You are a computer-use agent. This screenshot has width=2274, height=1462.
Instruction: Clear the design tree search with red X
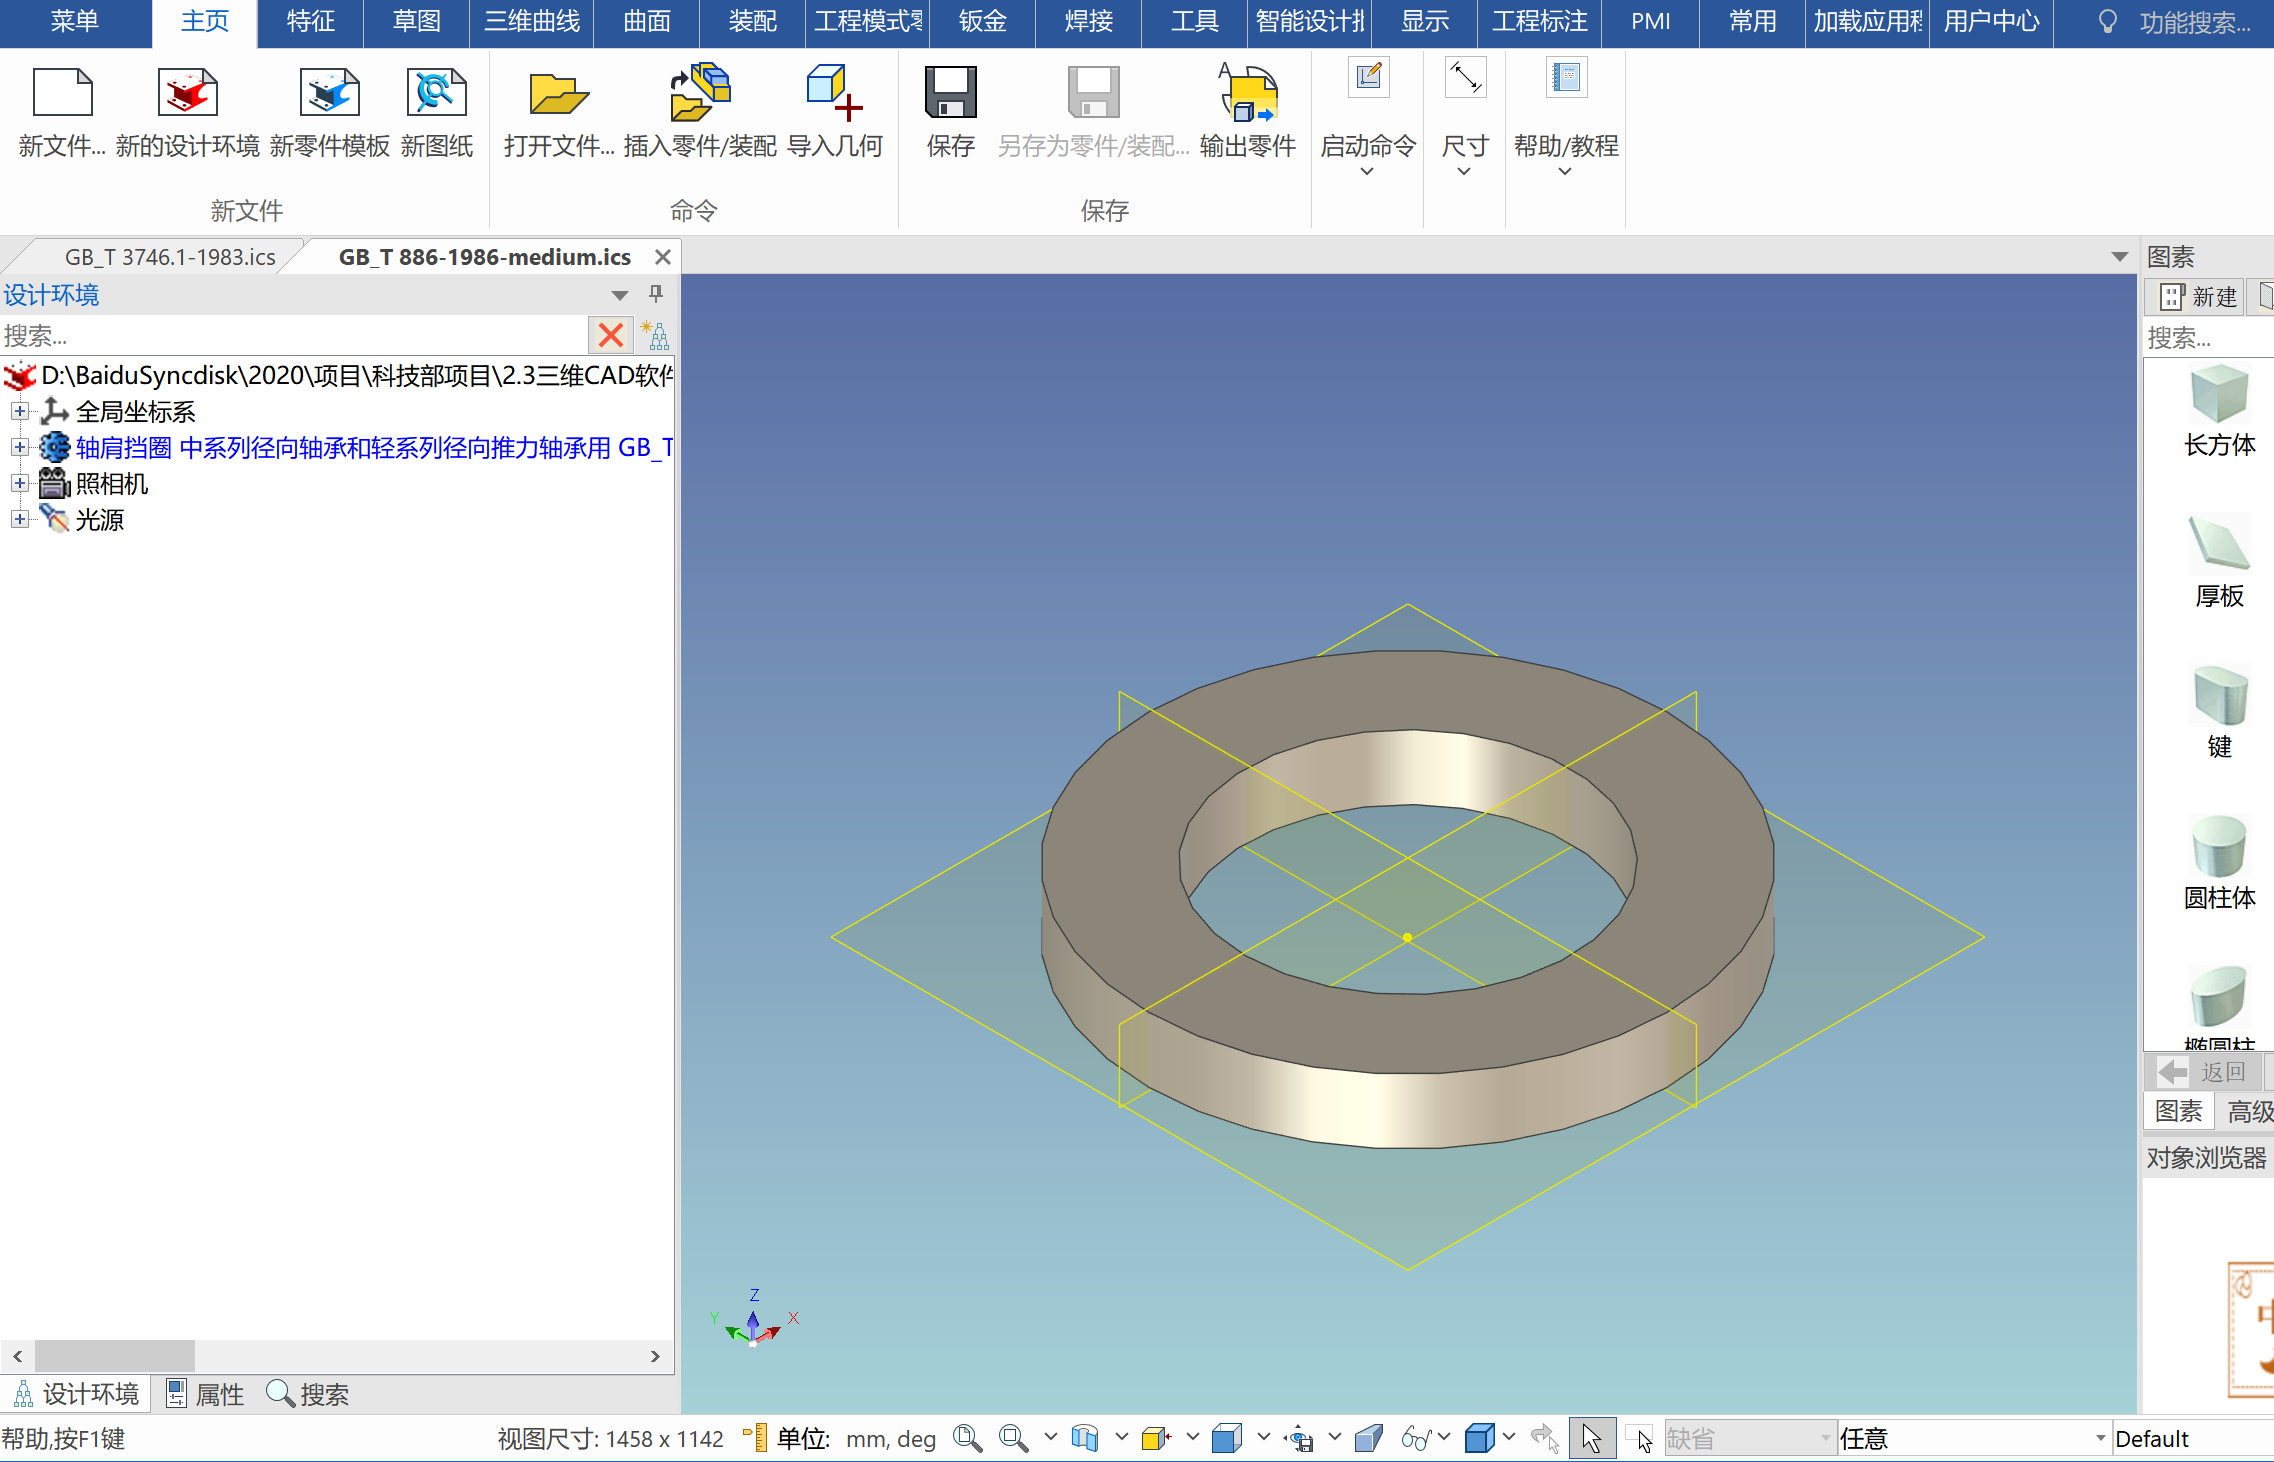point(611,335)
